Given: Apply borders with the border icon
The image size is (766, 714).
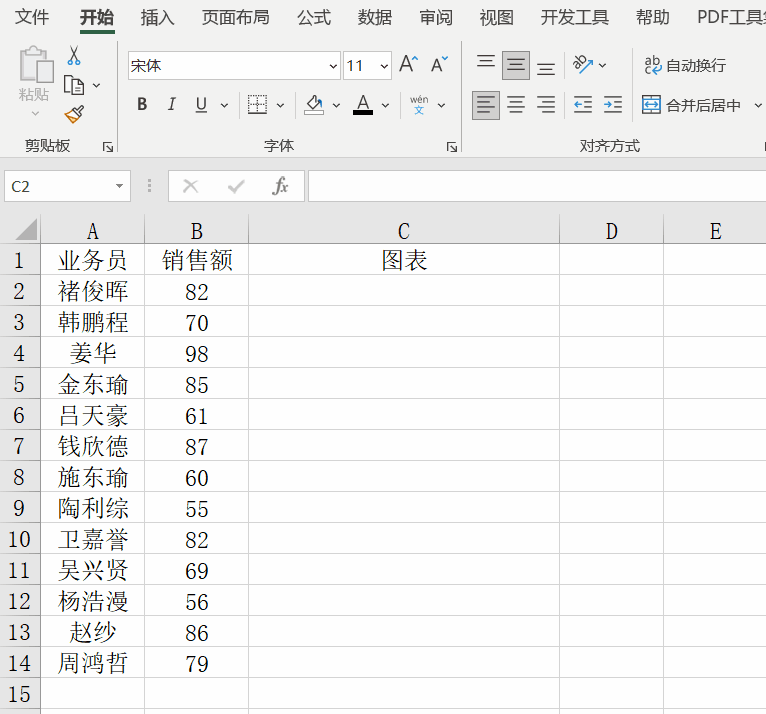Looking at the screenshot, I should [x=257, y=105].
